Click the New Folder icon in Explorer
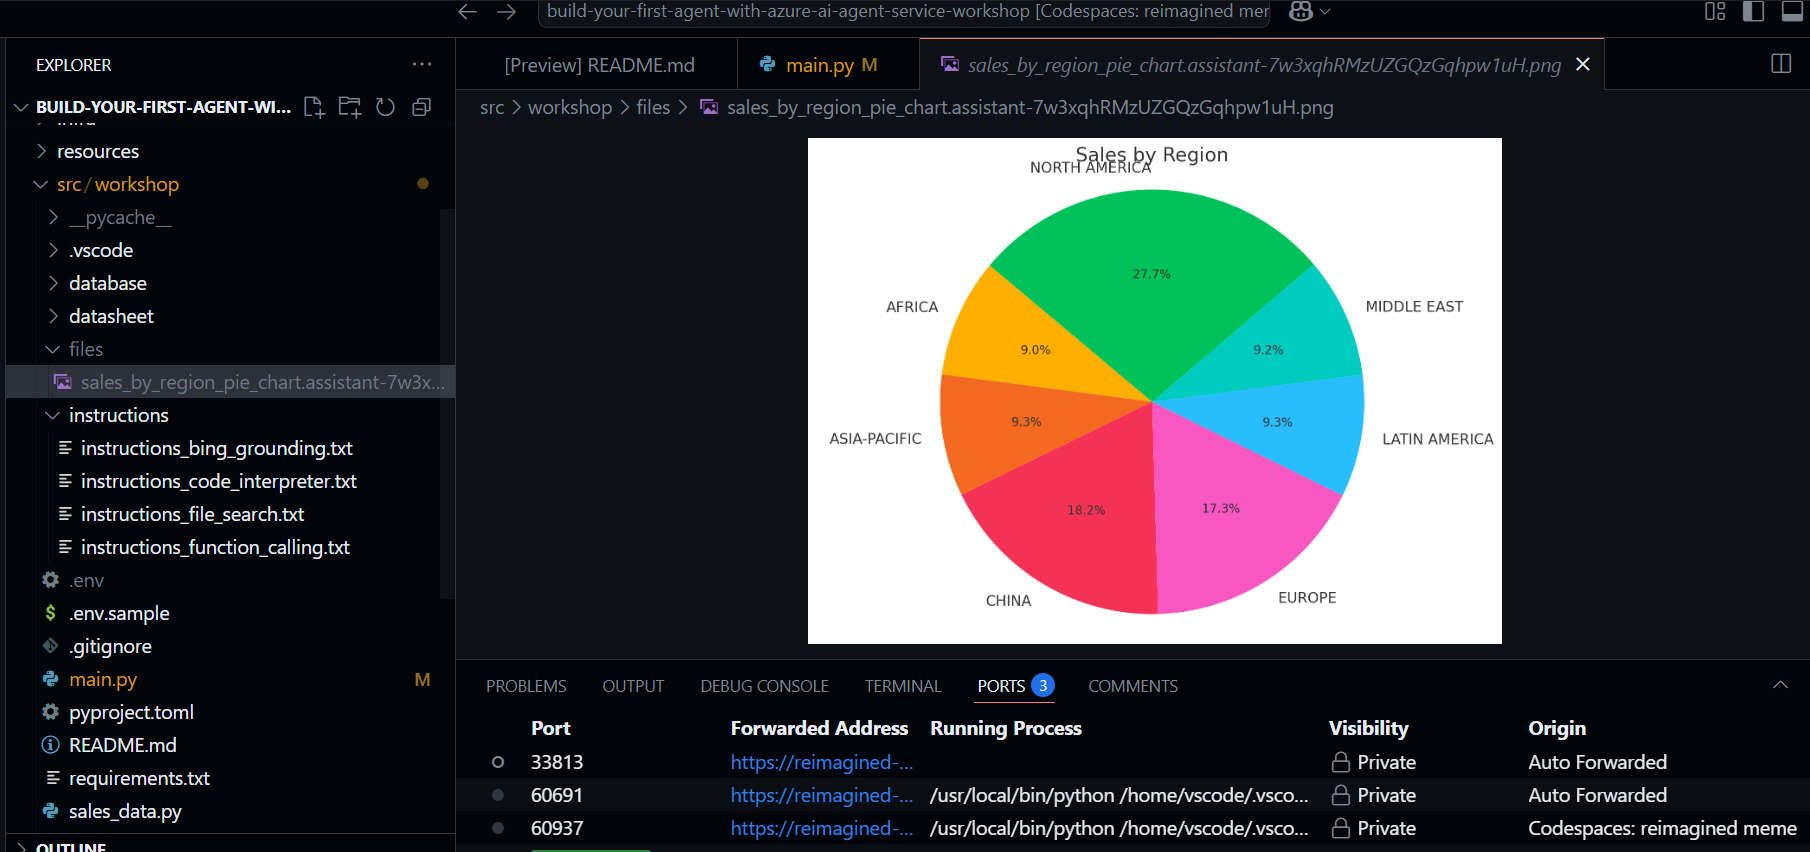 coord(350,107)
